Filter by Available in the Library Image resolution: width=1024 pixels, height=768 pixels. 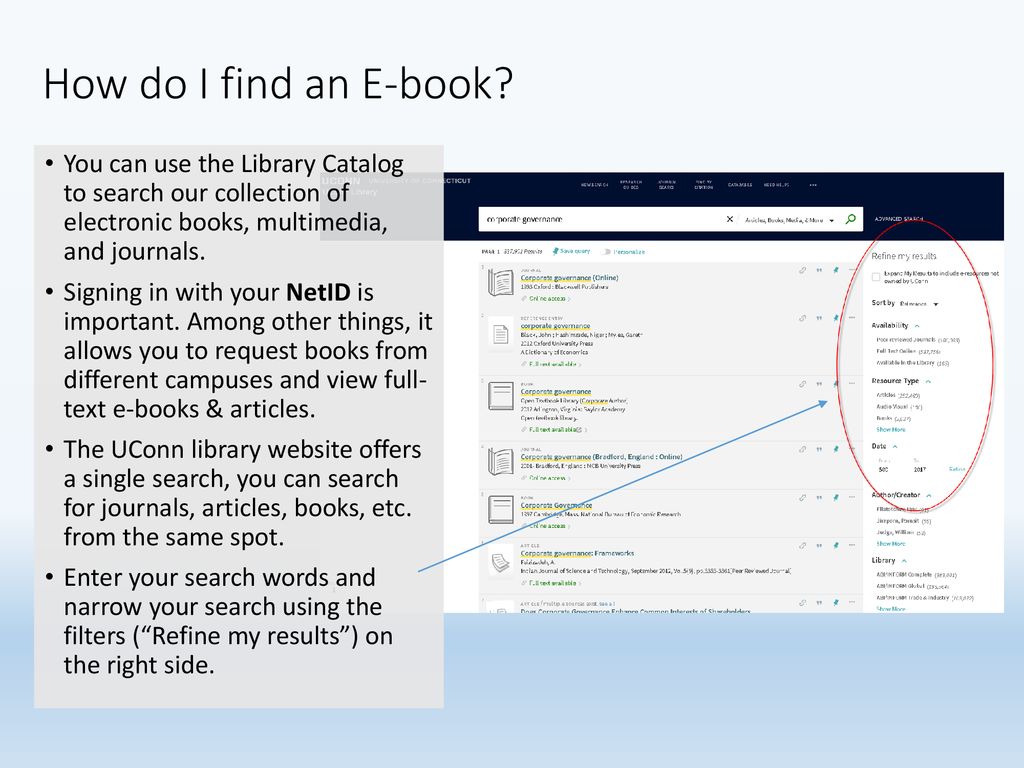[x=913, y=362]
